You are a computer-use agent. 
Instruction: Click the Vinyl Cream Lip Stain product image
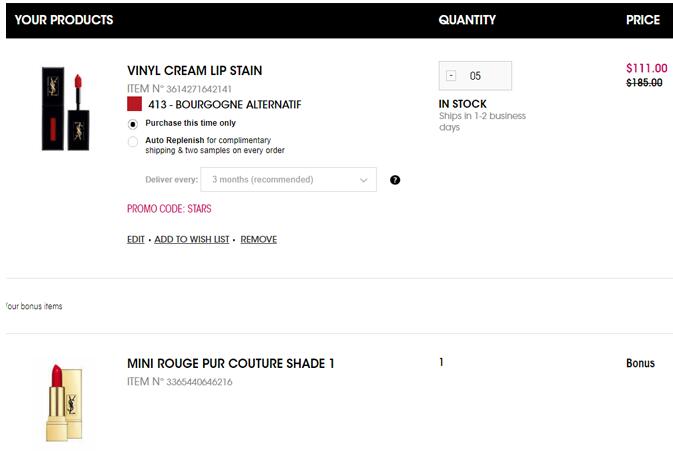tap(66, 109)
